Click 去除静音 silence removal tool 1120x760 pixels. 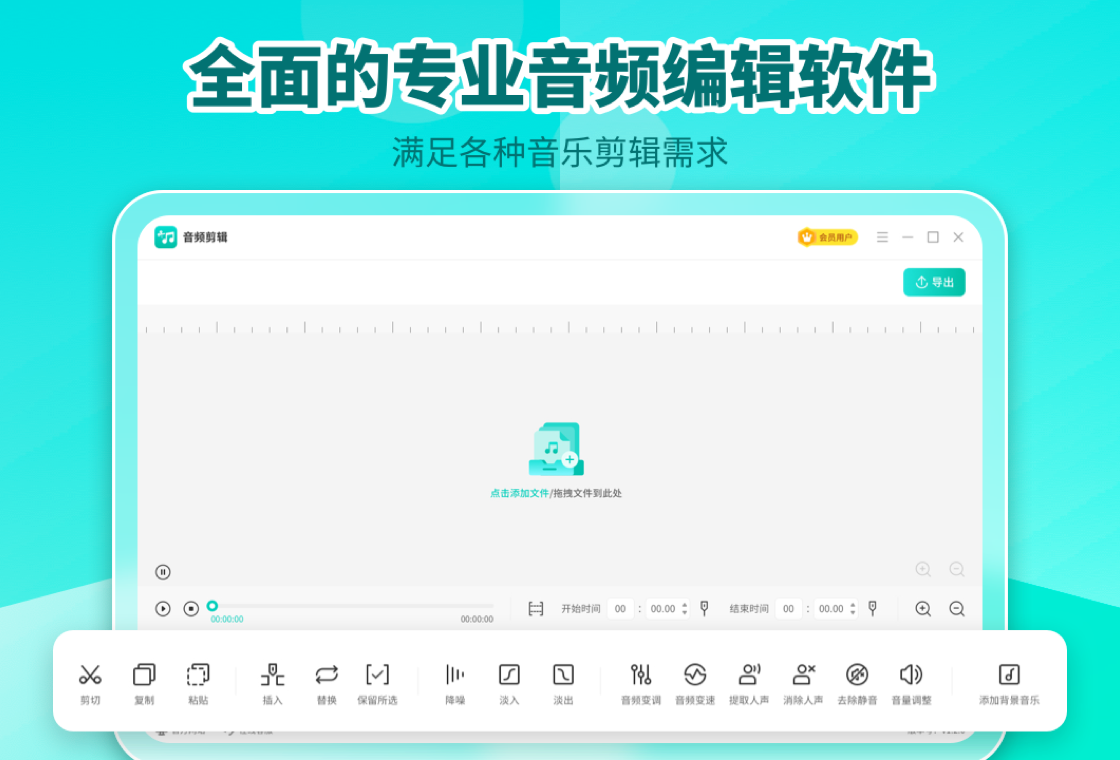[x=857, y=682]
